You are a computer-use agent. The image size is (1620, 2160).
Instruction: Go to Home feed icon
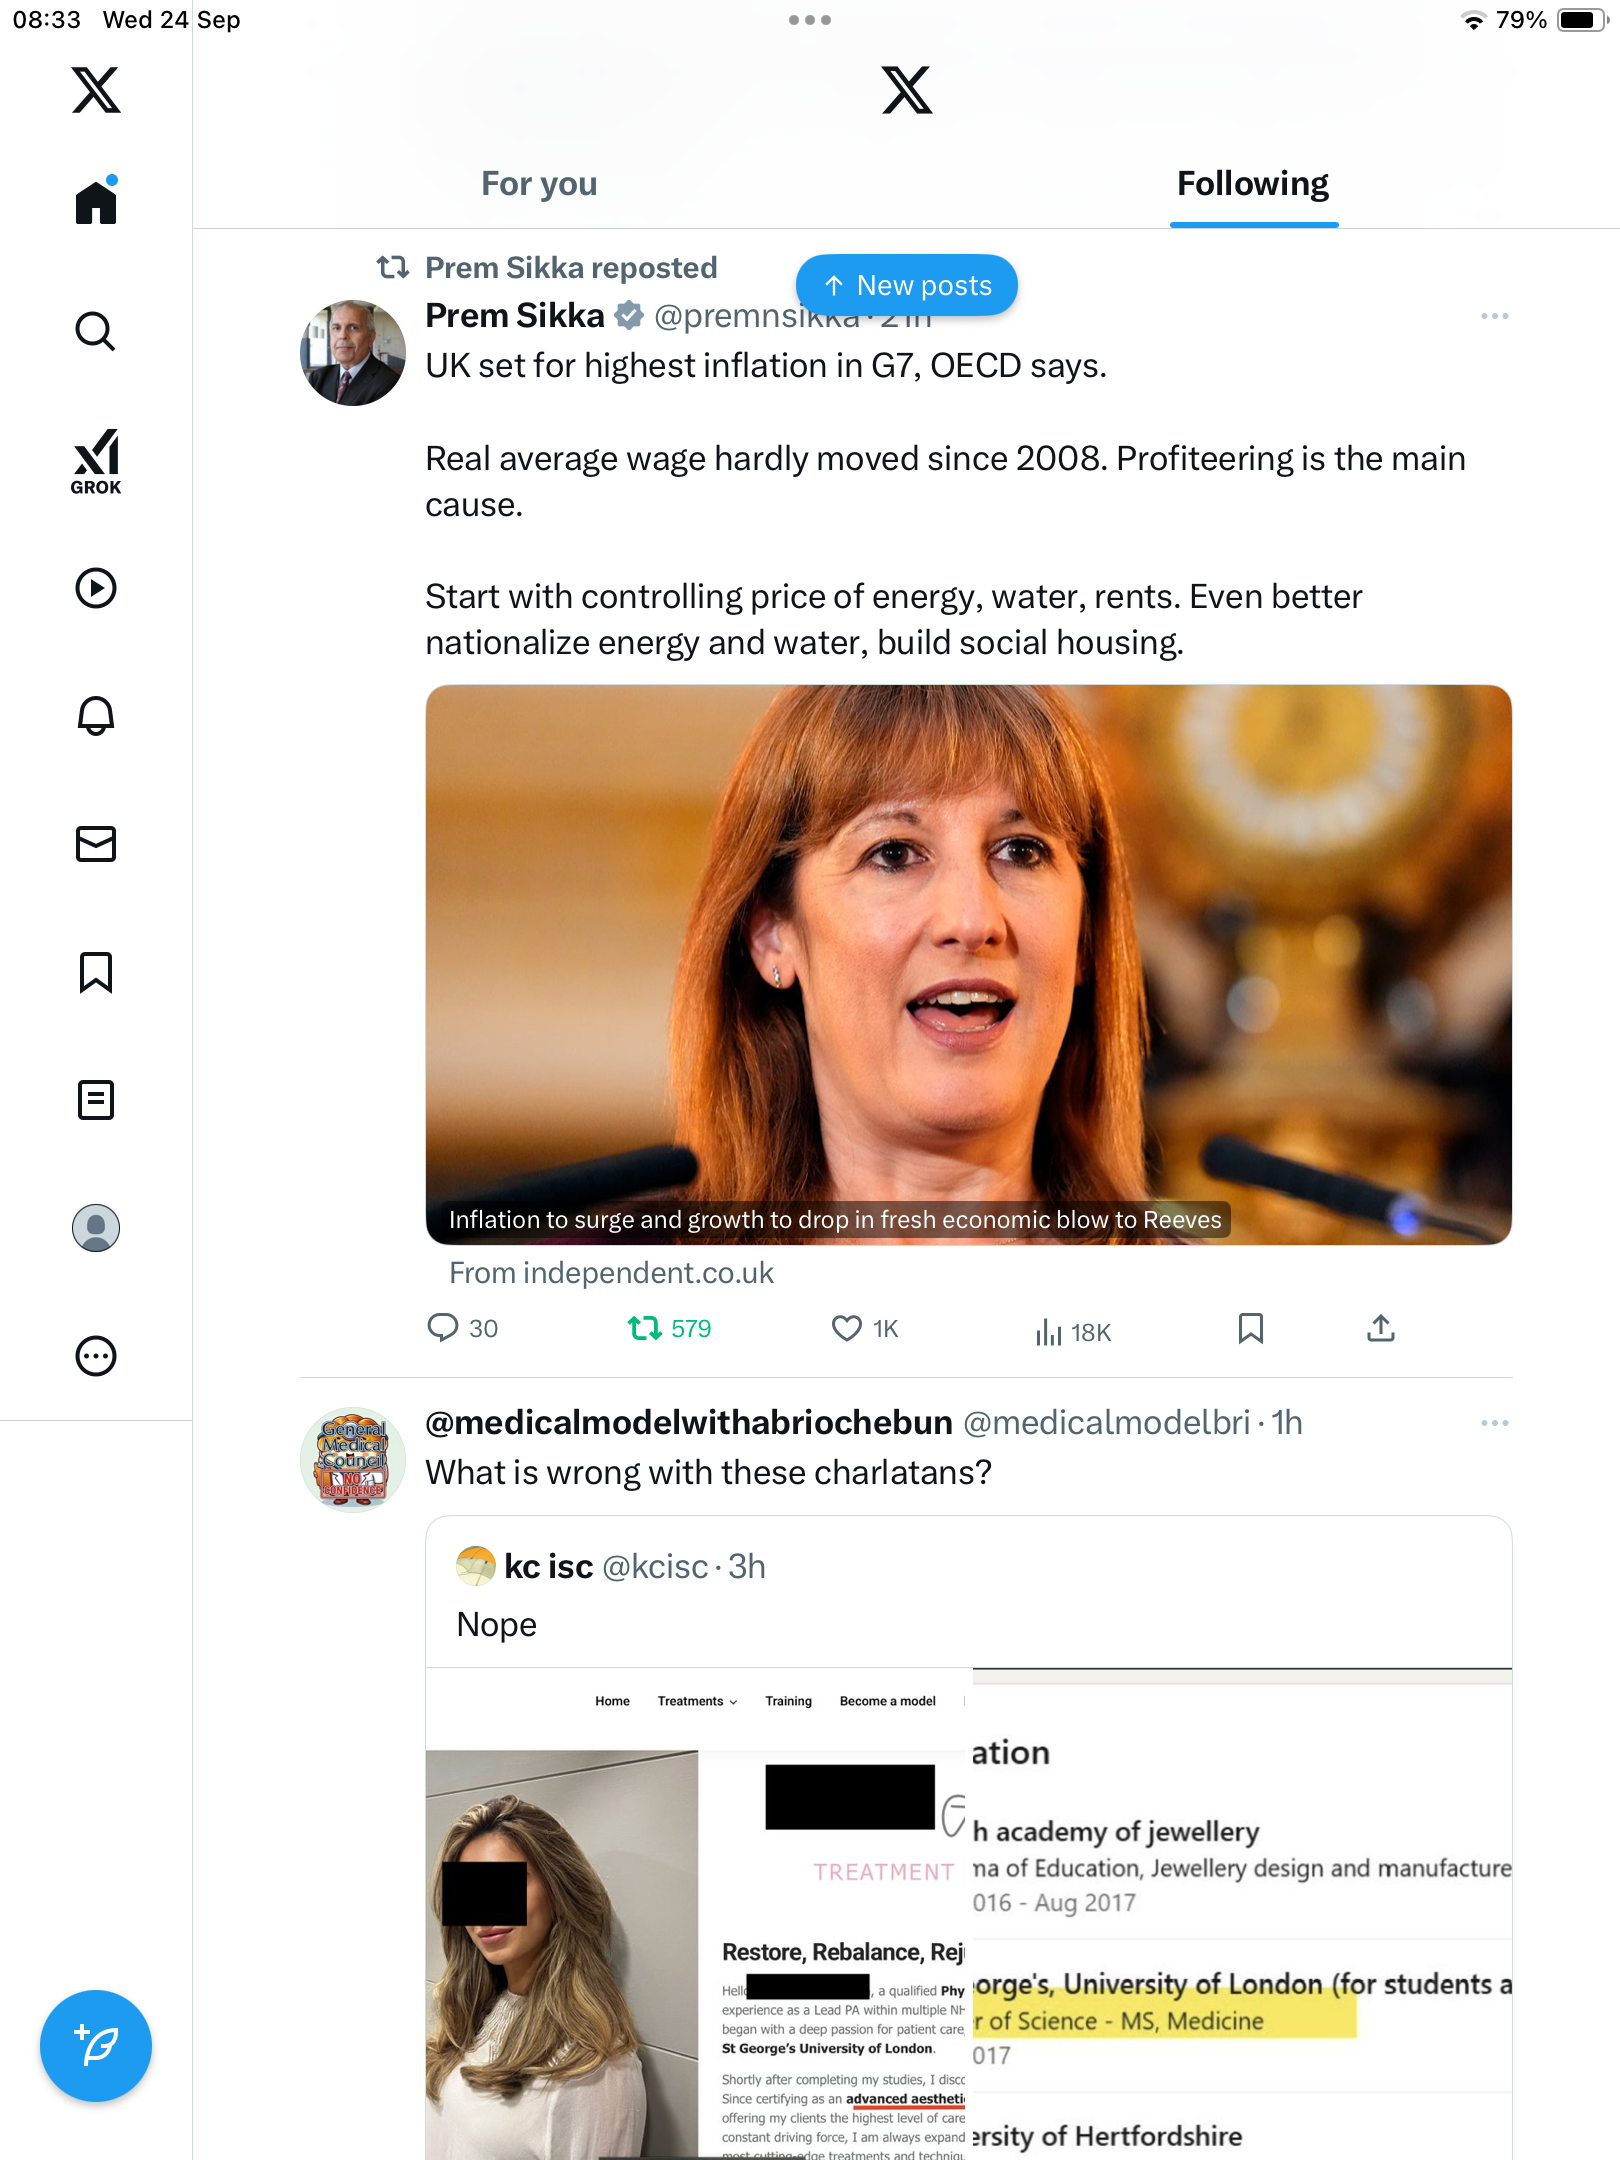click(96, 202)
